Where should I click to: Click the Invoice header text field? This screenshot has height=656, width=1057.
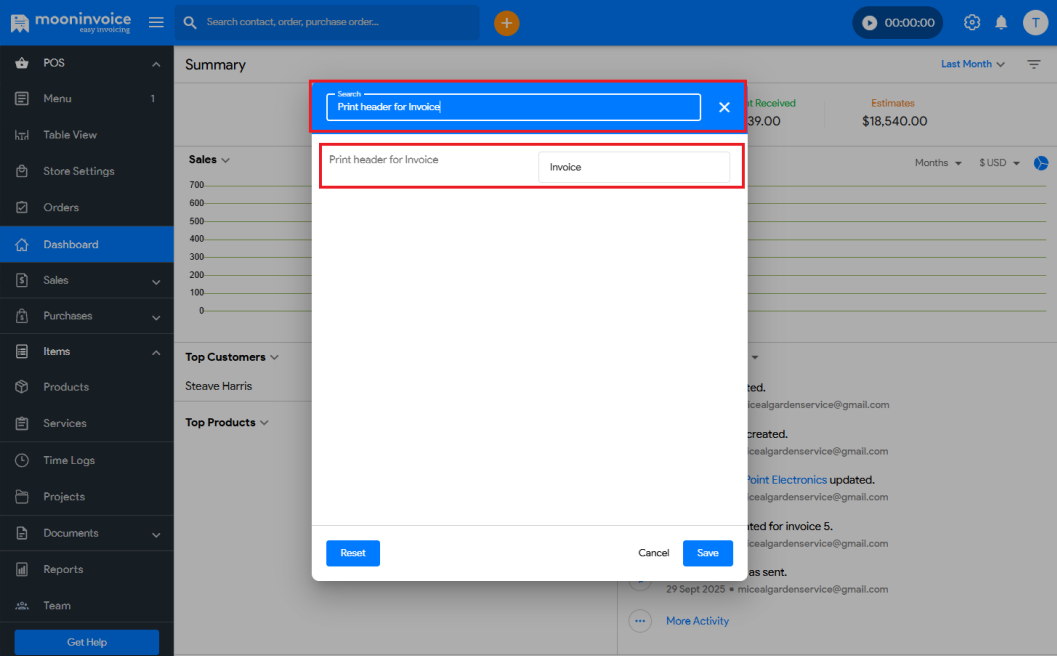coord(634,167)
